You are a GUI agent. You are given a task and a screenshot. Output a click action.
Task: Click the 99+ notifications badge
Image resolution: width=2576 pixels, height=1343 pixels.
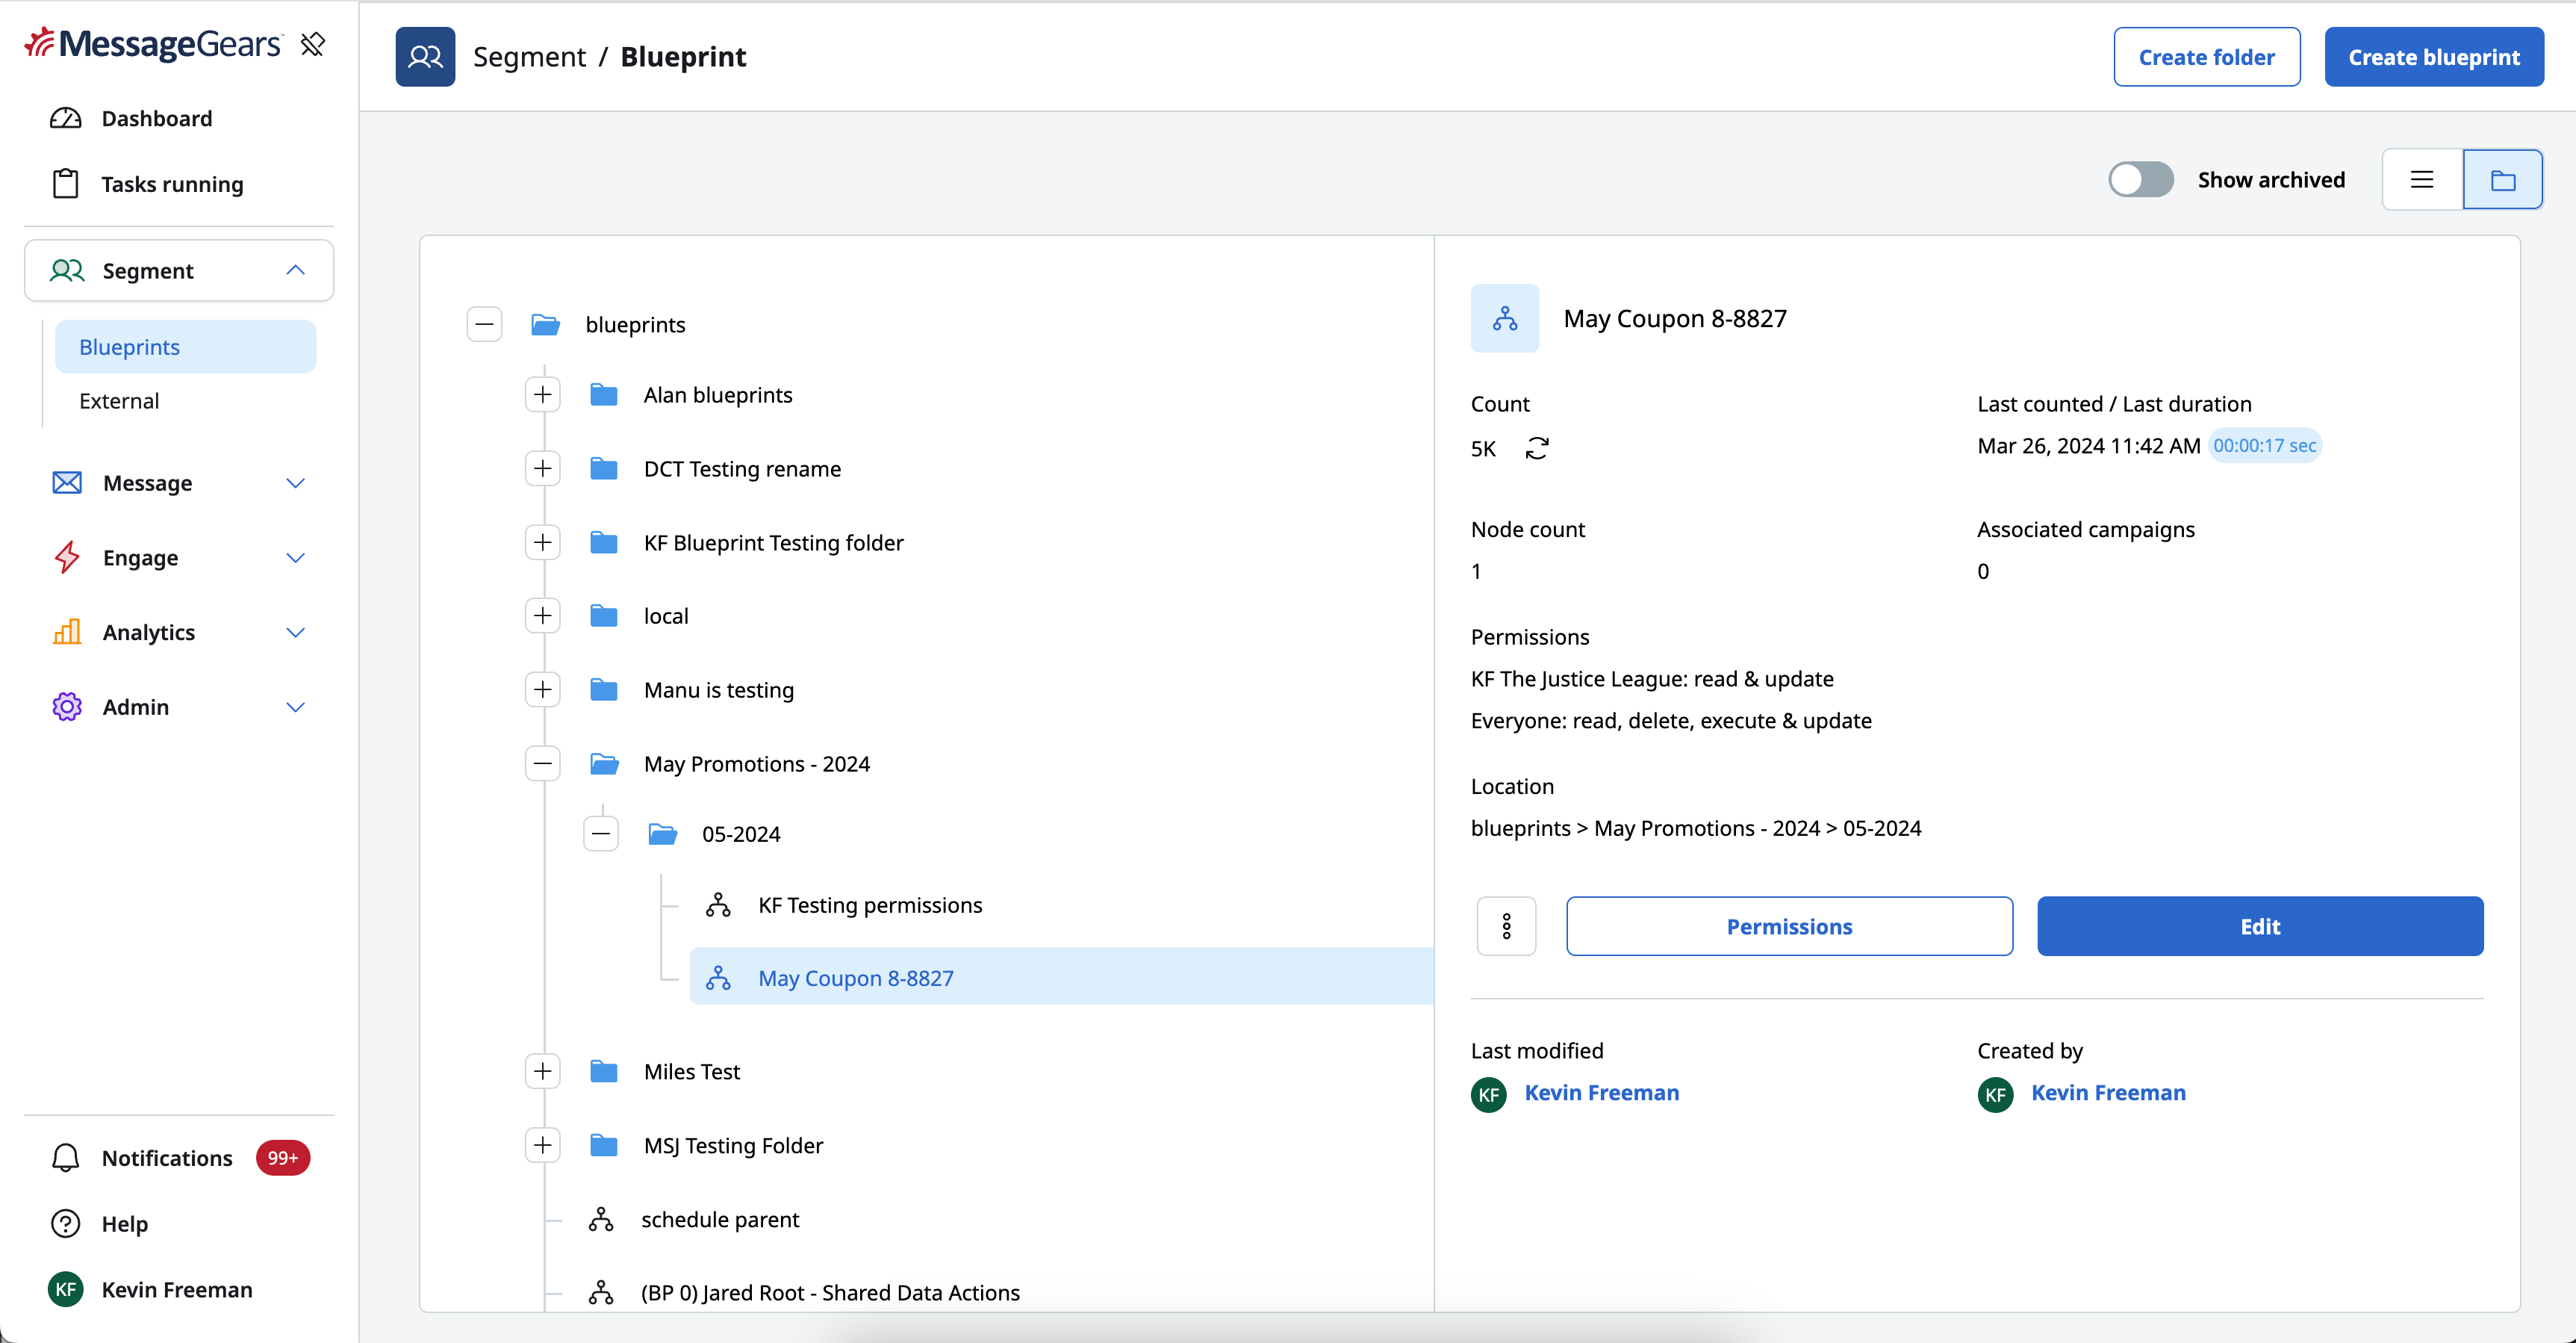click(x=283, y=1157)
